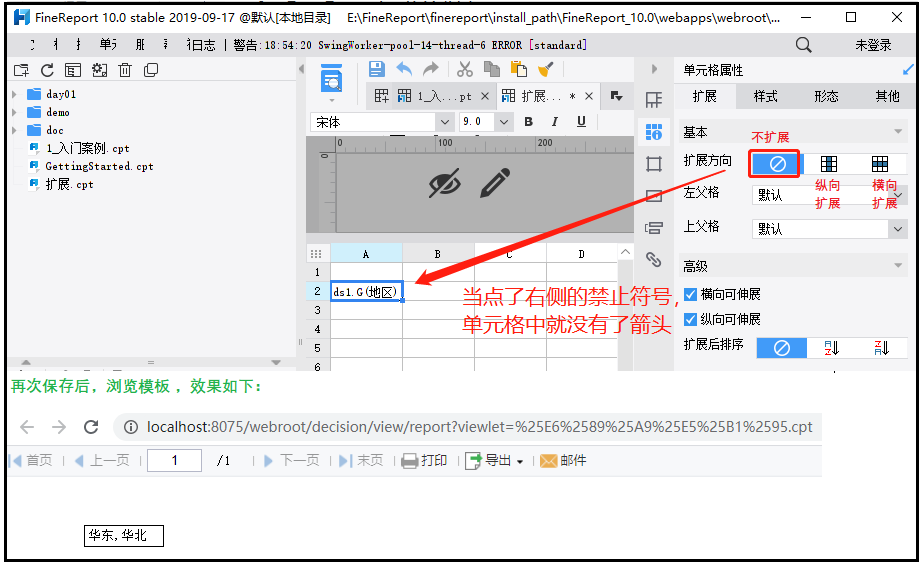Screen dimensions: 923x565
Task: Click the Undo arrow icon
Action: point(404,69)
